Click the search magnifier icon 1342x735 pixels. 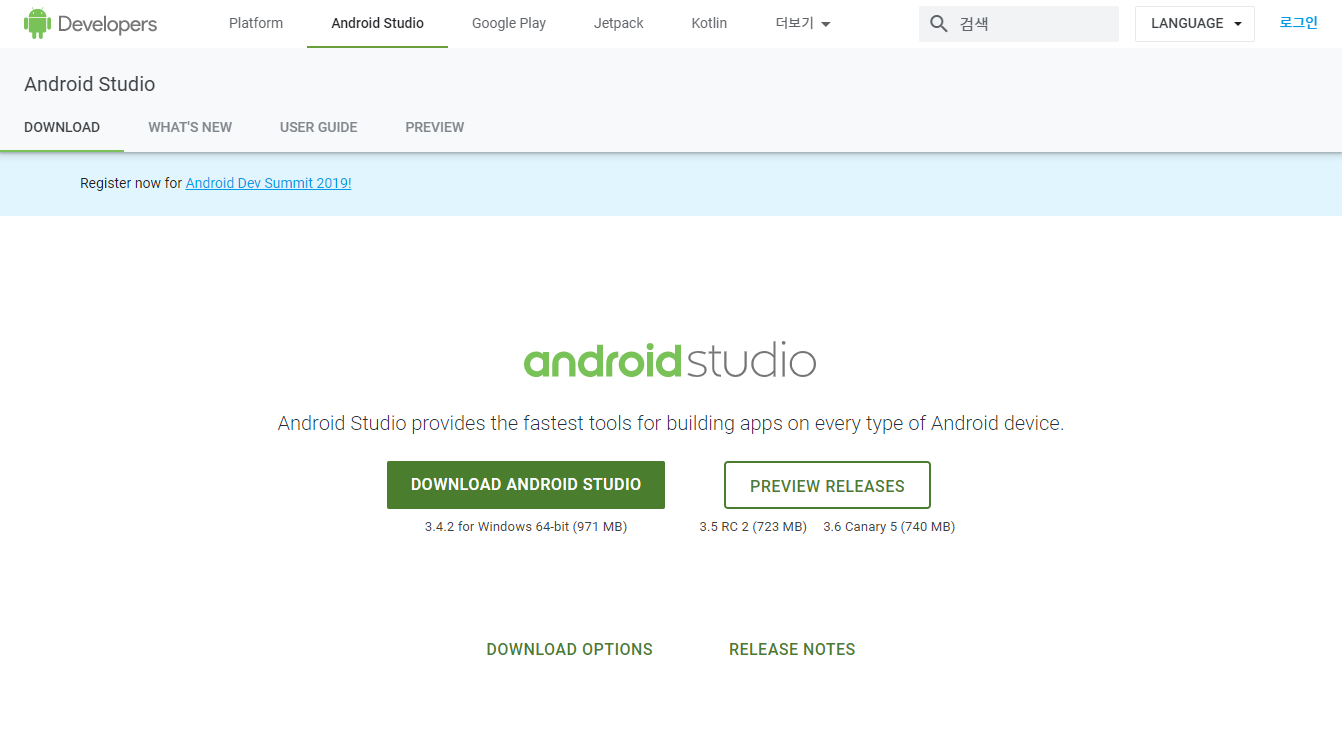[939, 24]
